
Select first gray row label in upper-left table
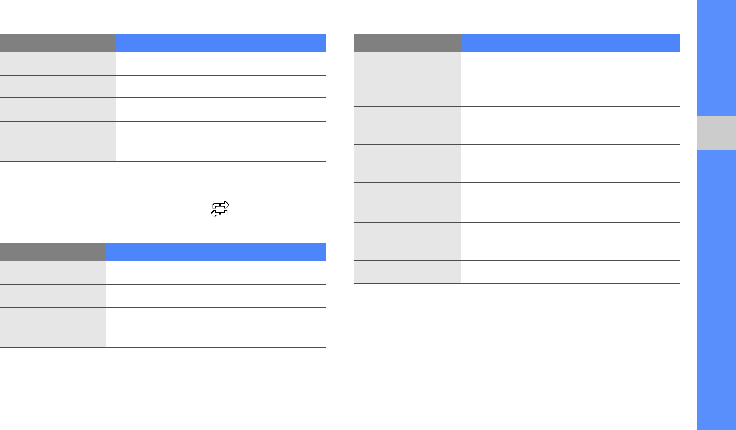point(58,63)
